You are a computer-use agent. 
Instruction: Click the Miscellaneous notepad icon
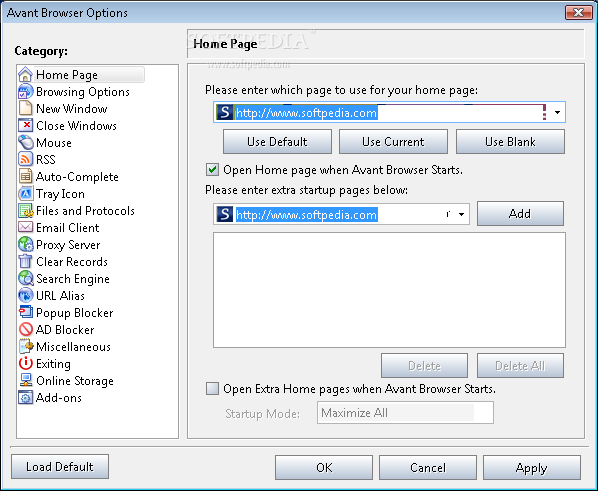tap(26, 346)
